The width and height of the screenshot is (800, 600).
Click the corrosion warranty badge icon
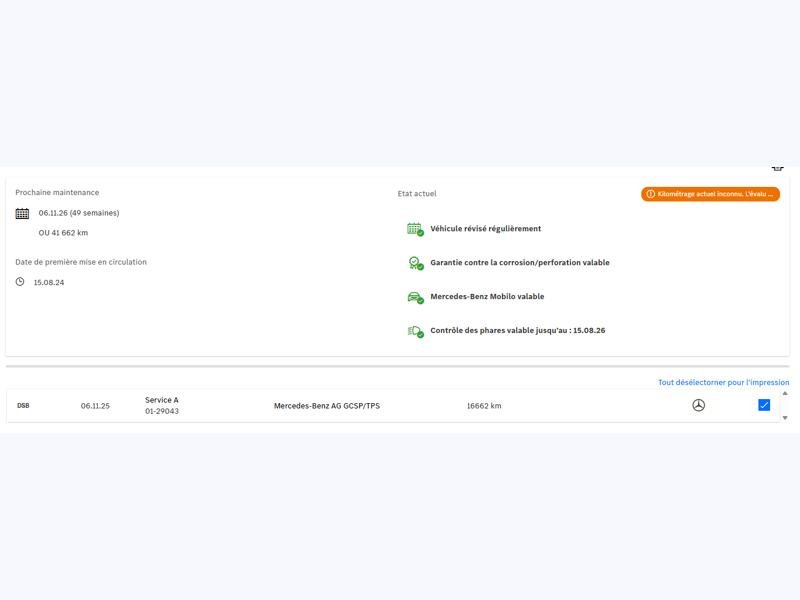[x=415, y=263]
